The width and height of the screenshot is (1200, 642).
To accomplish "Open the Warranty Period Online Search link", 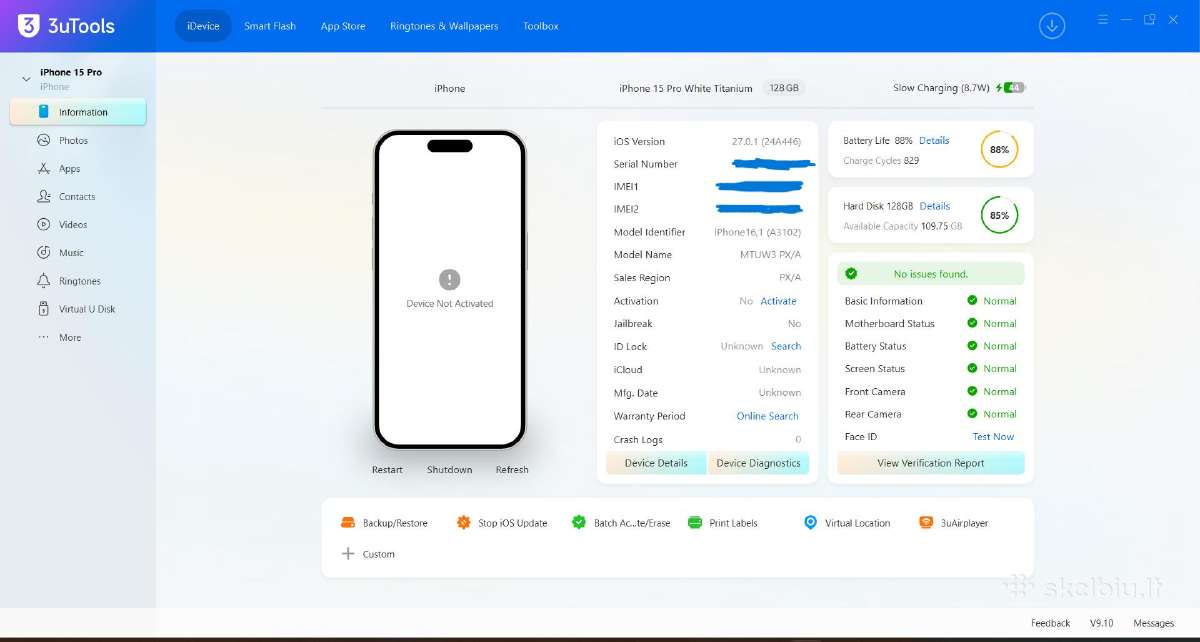I will [x=768, y=416].
